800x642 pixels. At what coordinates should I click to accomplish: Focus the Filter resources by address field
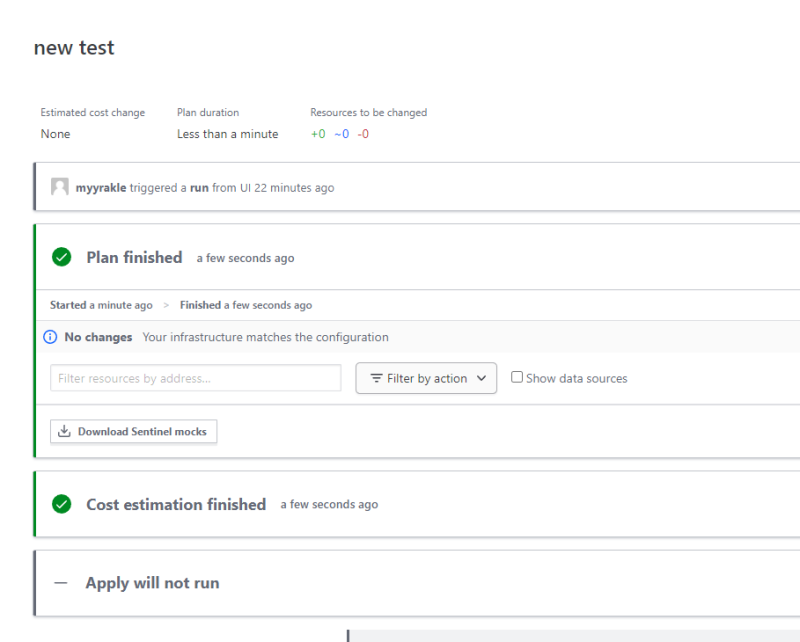196,378
